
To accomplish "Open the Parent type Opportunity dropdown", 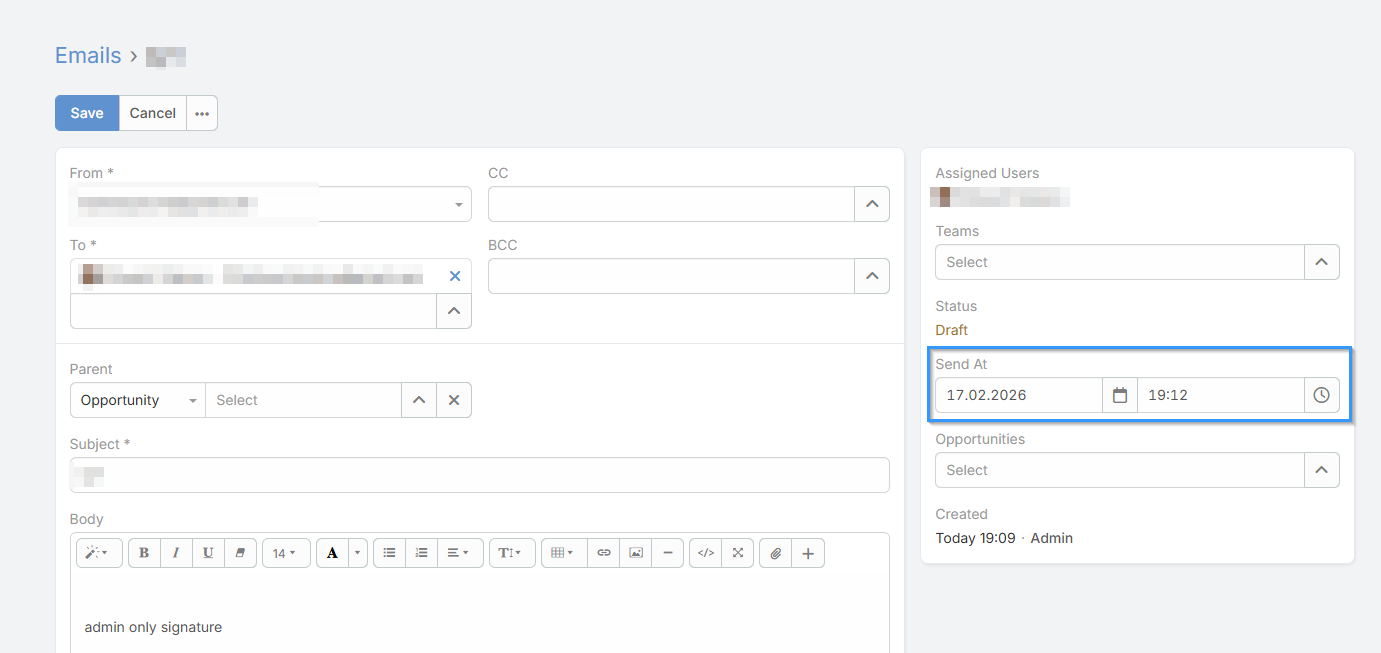I will [x=138, y=400].
